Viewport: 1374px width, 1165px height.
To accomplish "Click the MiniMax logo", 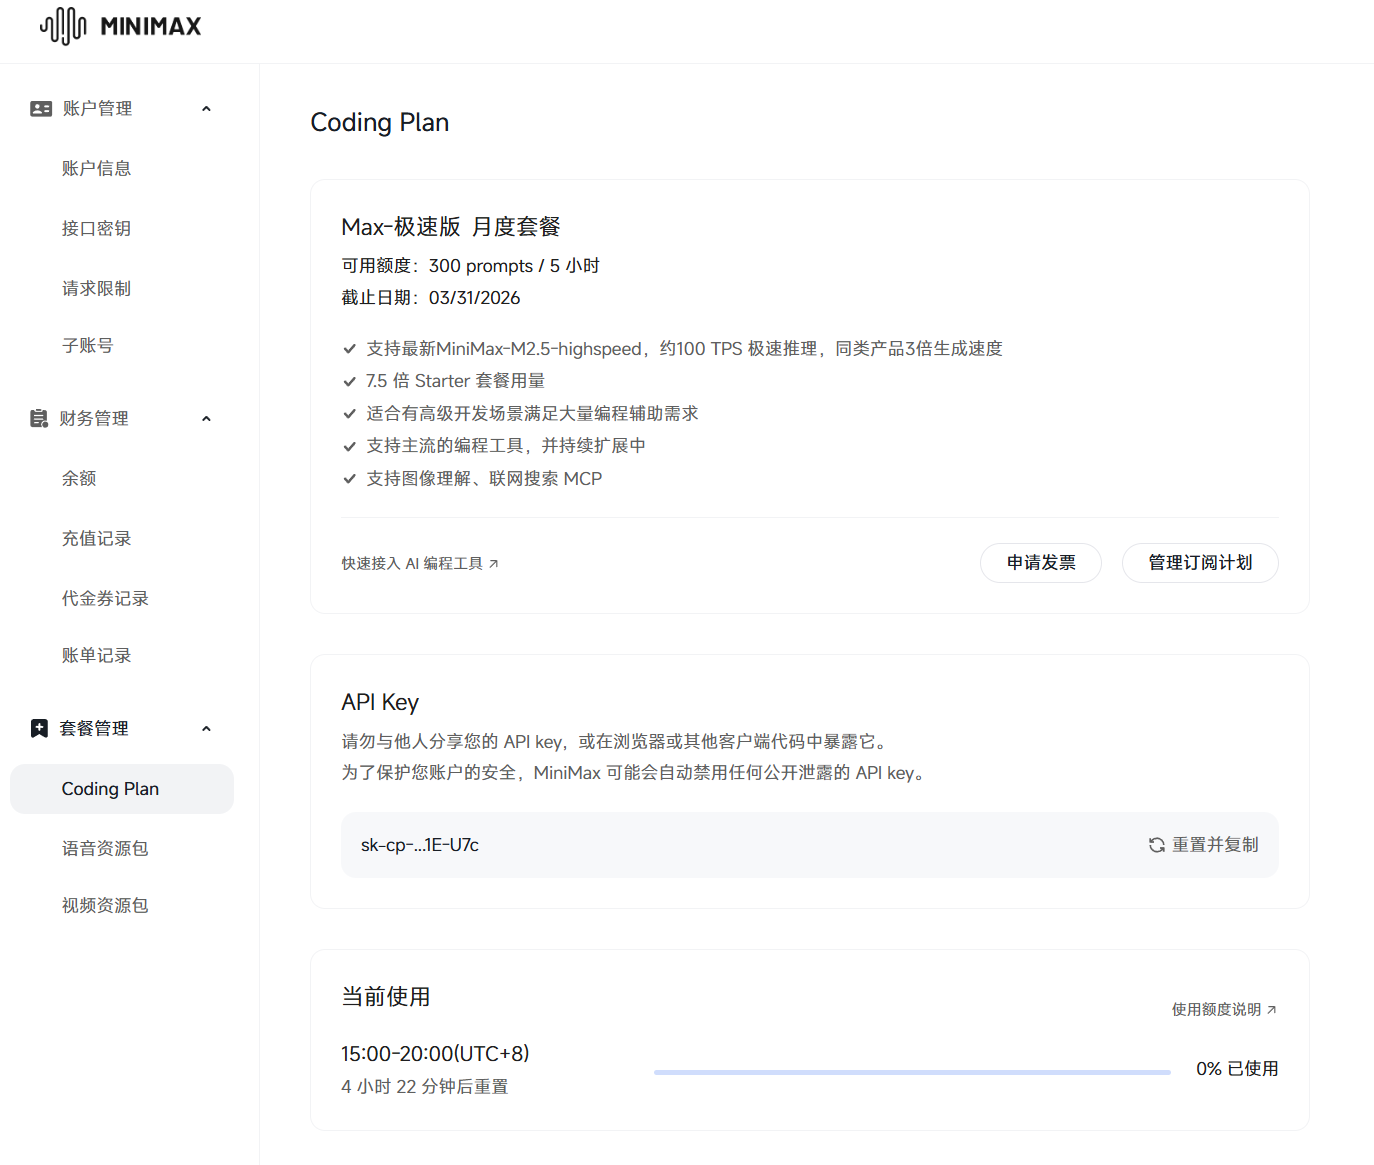I will [x=120, y=26].
